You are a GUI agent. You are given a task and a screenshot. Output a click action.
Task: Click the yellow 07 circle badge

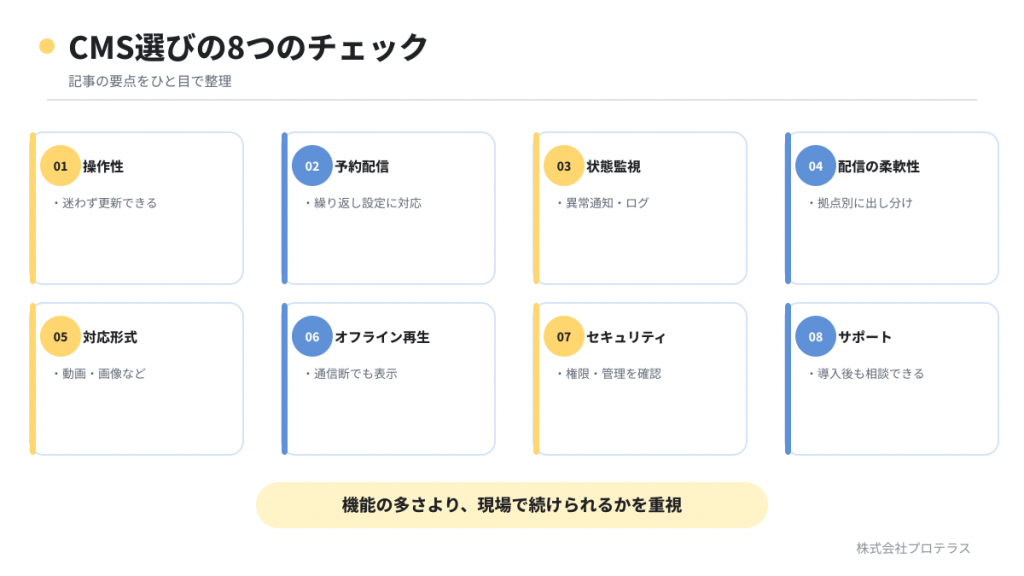(x=564, y=336)
